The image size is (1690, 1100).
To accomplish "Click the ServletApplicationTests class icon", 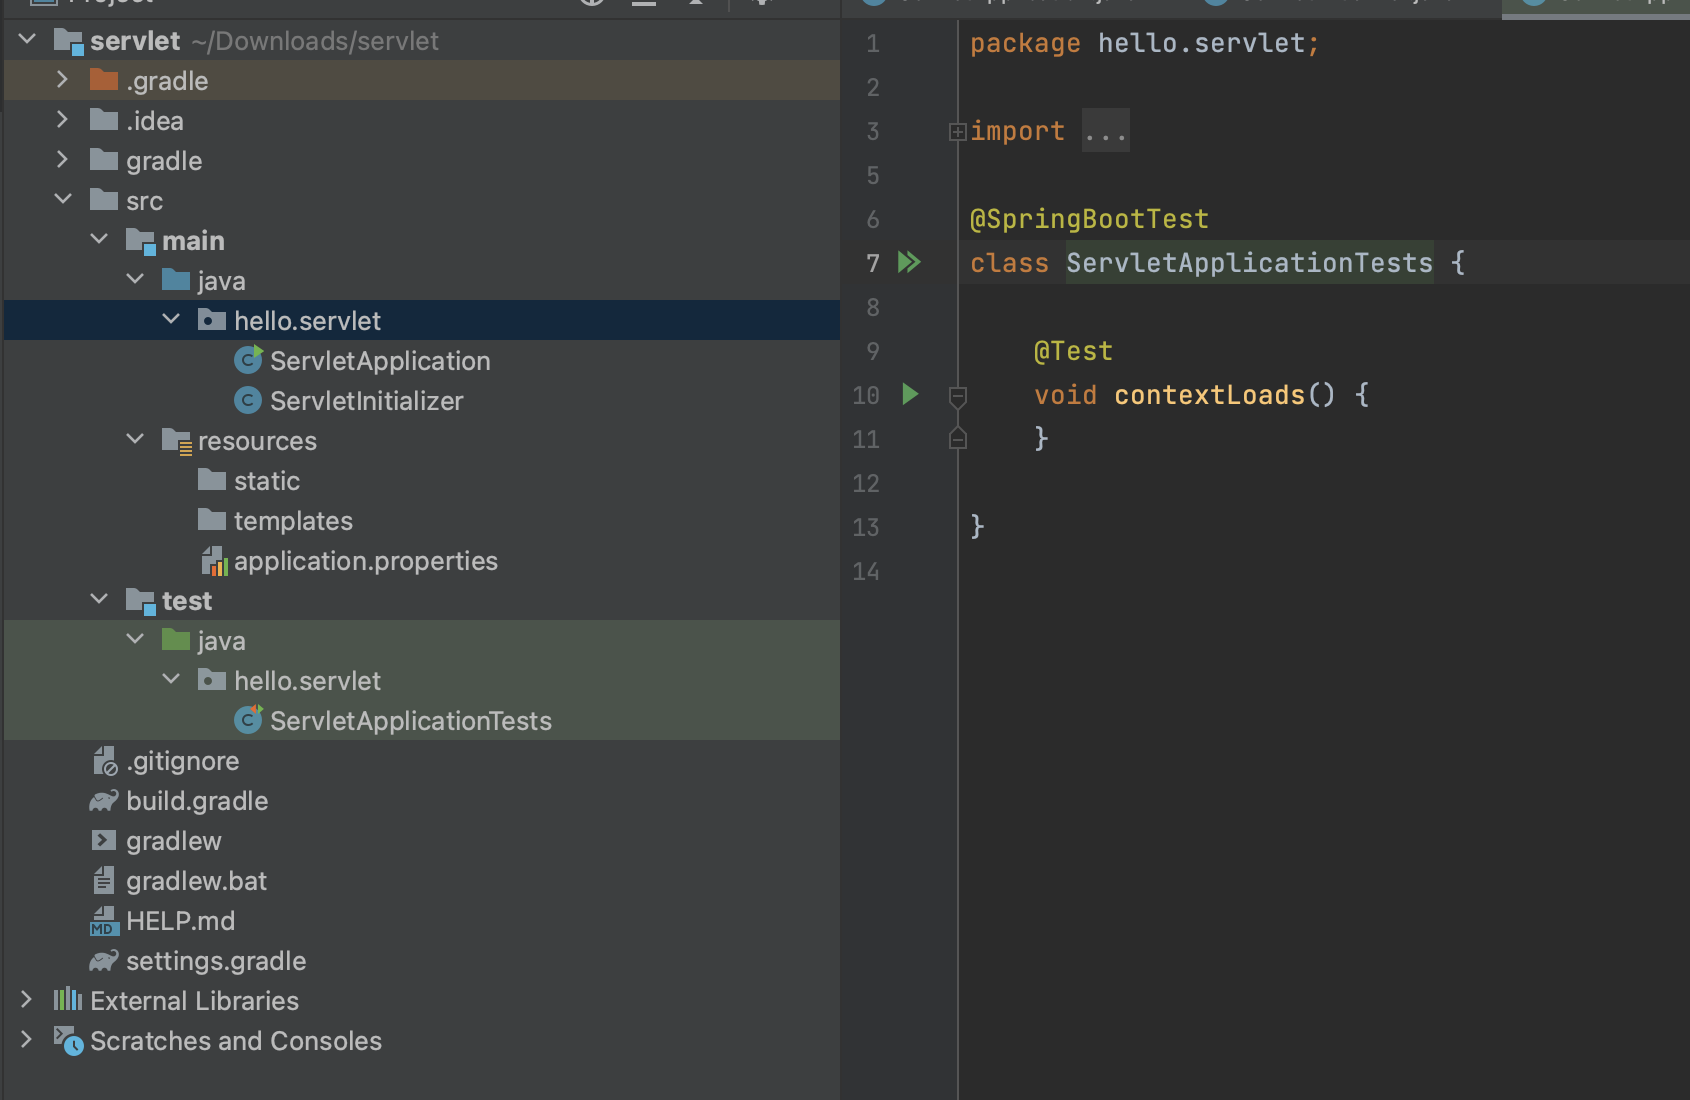I will [248, 720].
